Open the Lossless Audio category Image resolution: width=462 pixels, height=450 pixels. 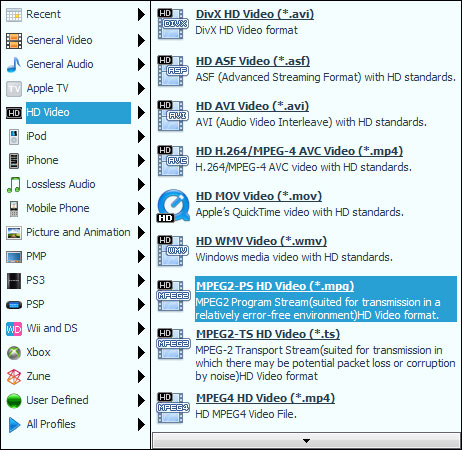coord(61,184)
